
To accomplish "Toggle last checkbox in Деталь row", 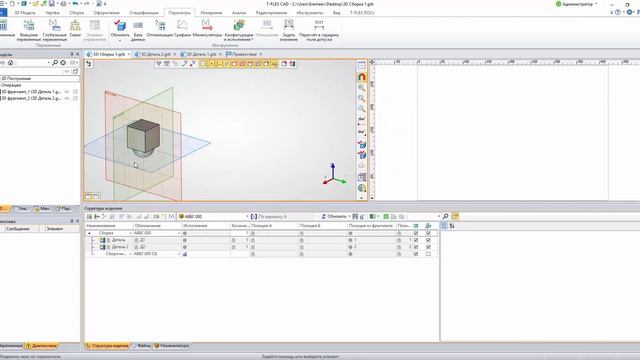I will [428, 240].
